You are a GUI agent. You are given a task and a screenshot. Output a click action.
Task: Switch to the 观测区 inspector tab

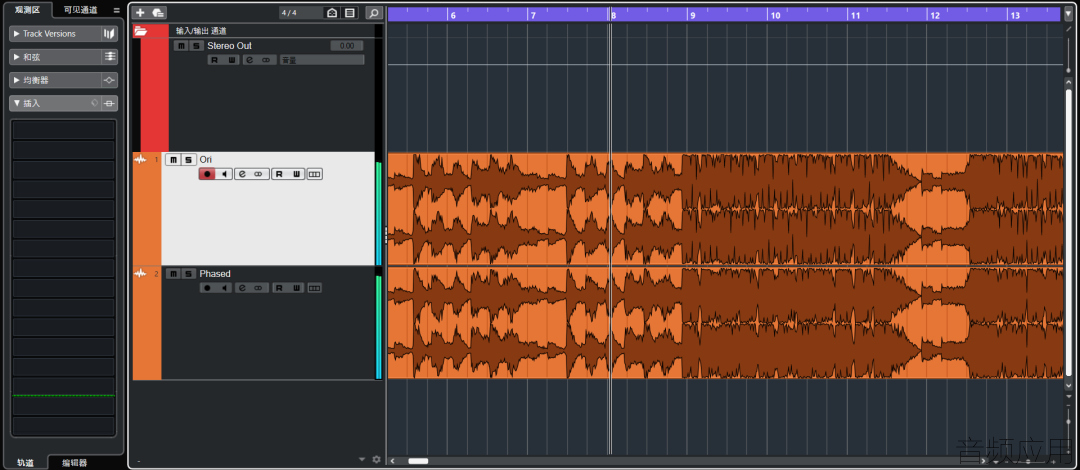(x=27, y=10)
